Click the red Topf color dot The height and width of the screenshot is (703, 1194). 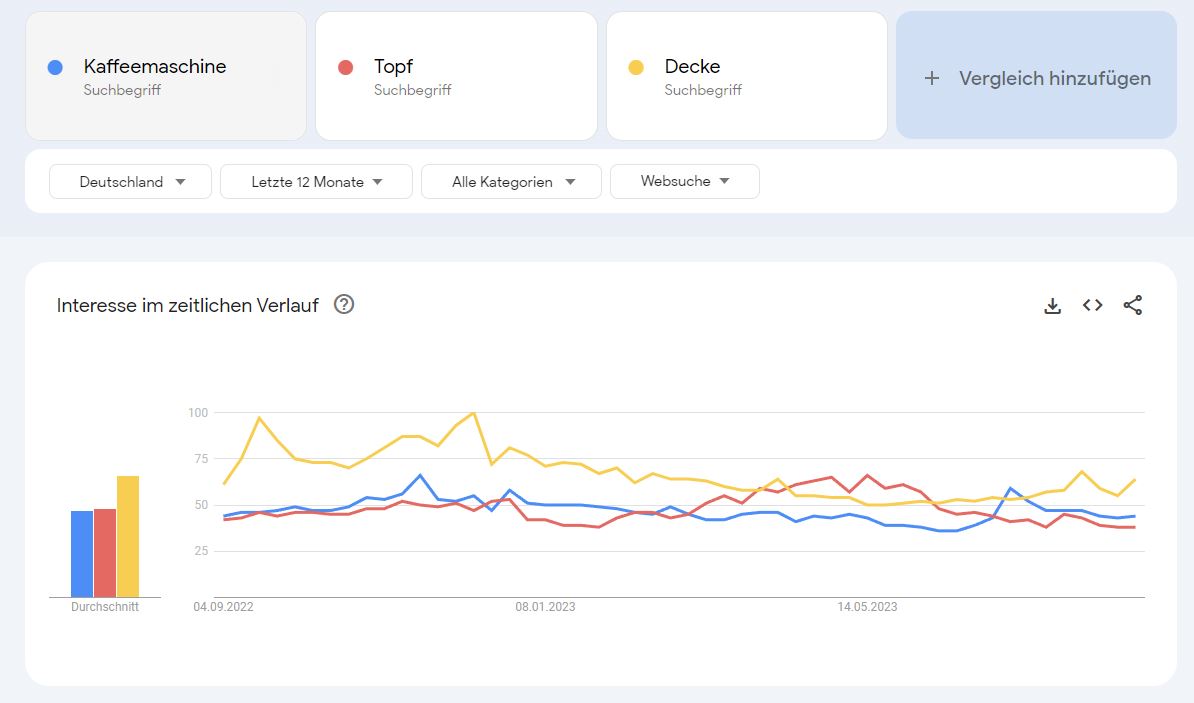tap(346, 67)
